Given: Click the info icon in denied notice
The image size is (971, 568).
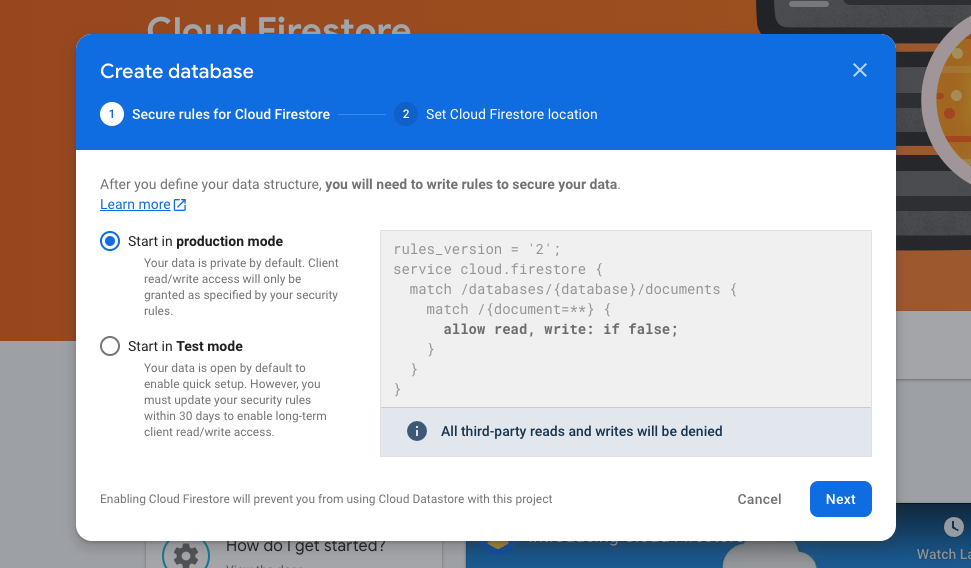Looking at the screenshot, I should (x=416, y=431).
